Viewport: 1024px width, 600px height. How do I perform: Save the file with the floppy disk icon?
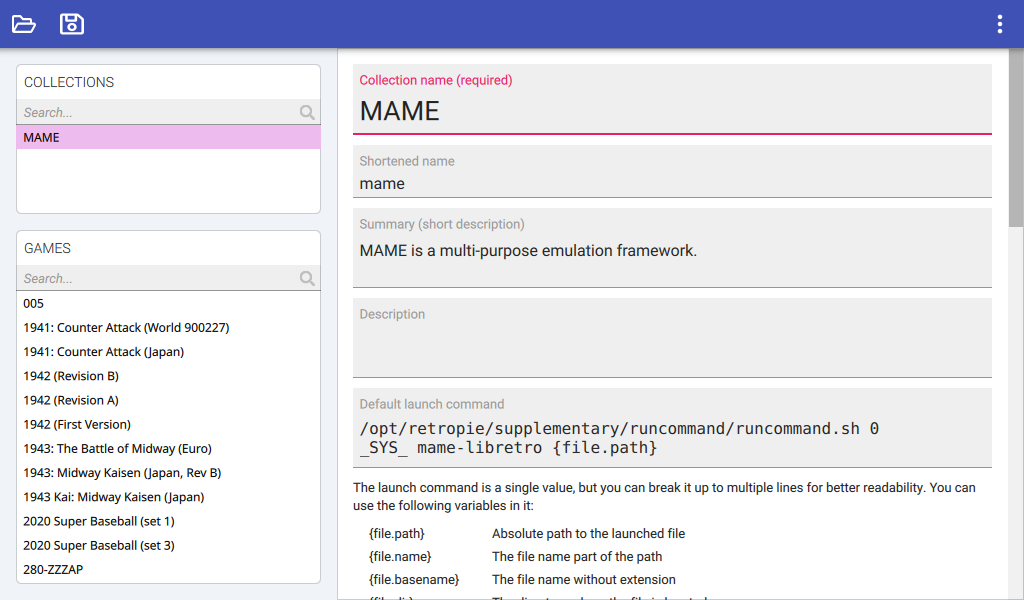[72, 24]
